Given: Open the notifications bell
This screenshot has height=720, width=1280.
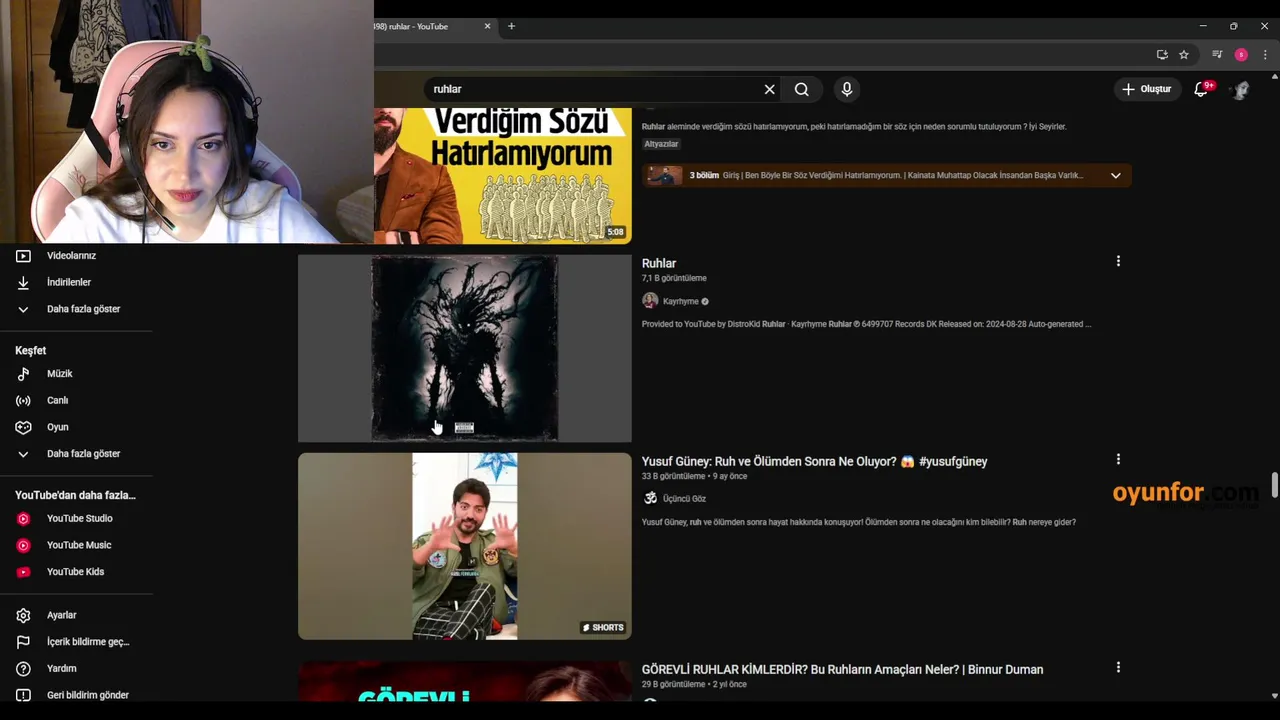Looking at the screenshot, I should point(1202,89).
